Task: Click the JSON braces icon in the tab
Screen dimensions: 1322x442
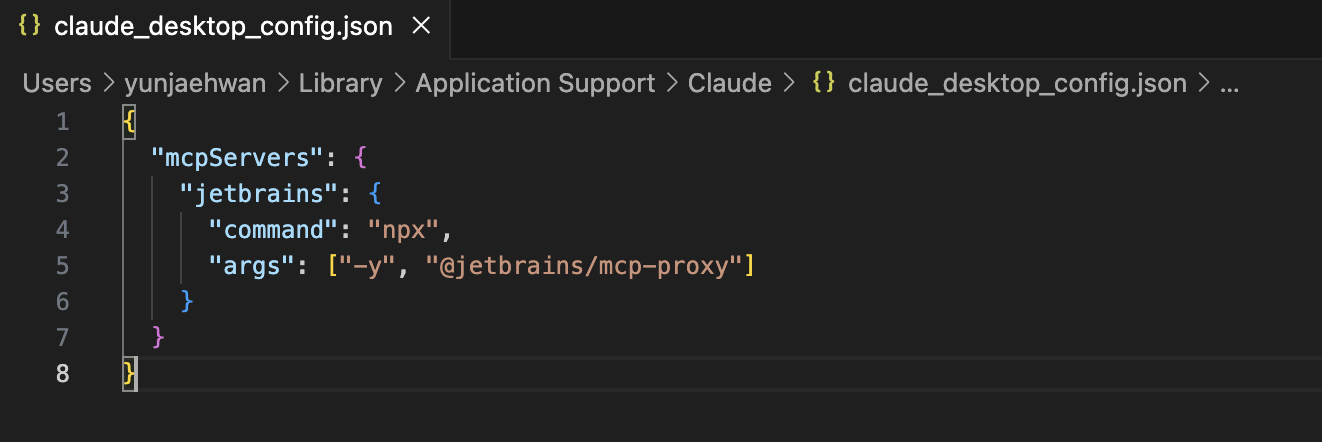Action: pyautogui.click(x=29, y=27)
